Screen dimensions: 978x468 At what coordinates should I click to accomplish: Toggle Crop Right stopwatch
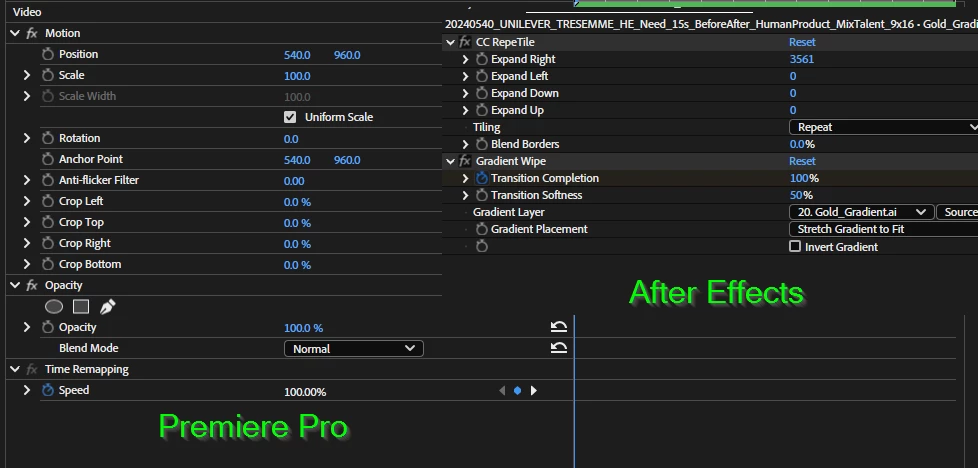(48, 243)
